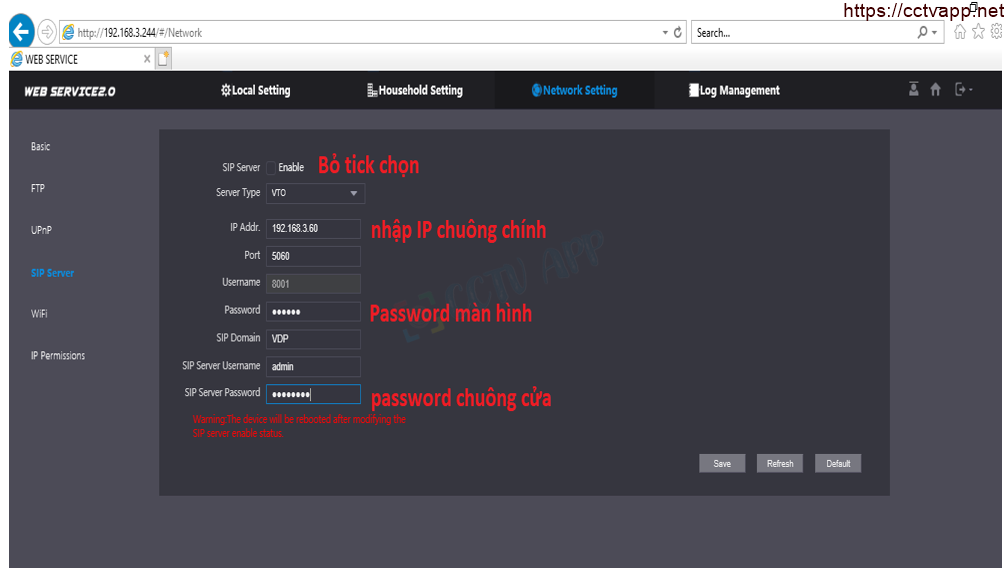Viewport: 1008px width, 568px height.
Task: Open the Household Setting tab
Action: tap(414, 90)
